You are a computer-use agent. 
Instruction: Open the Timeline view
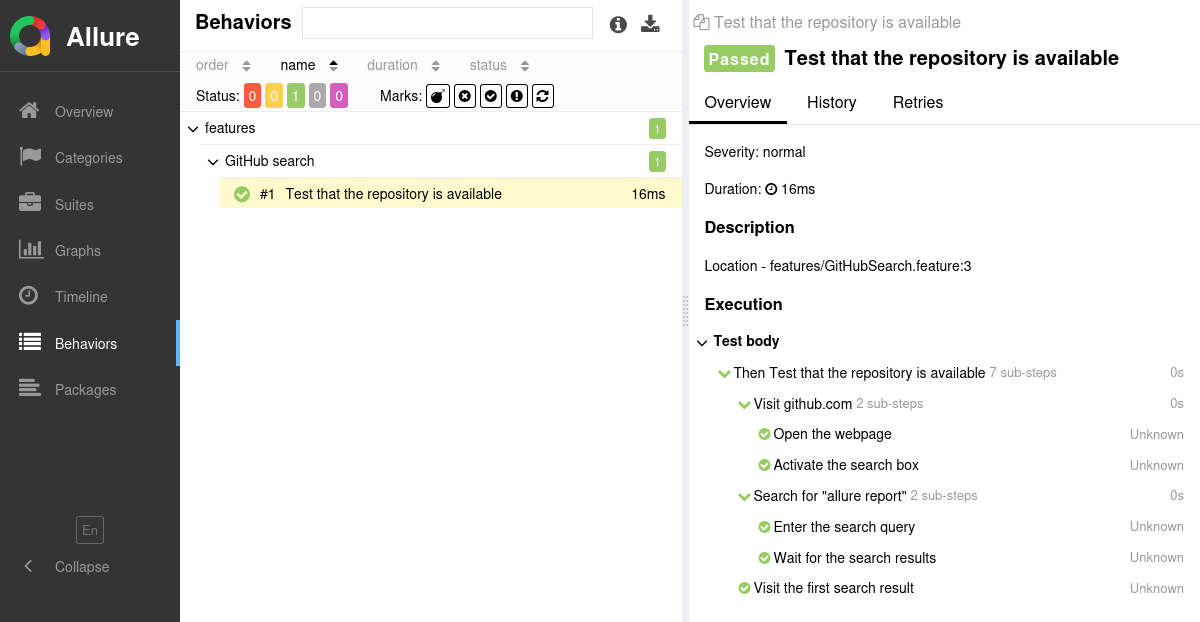(81, 297)
